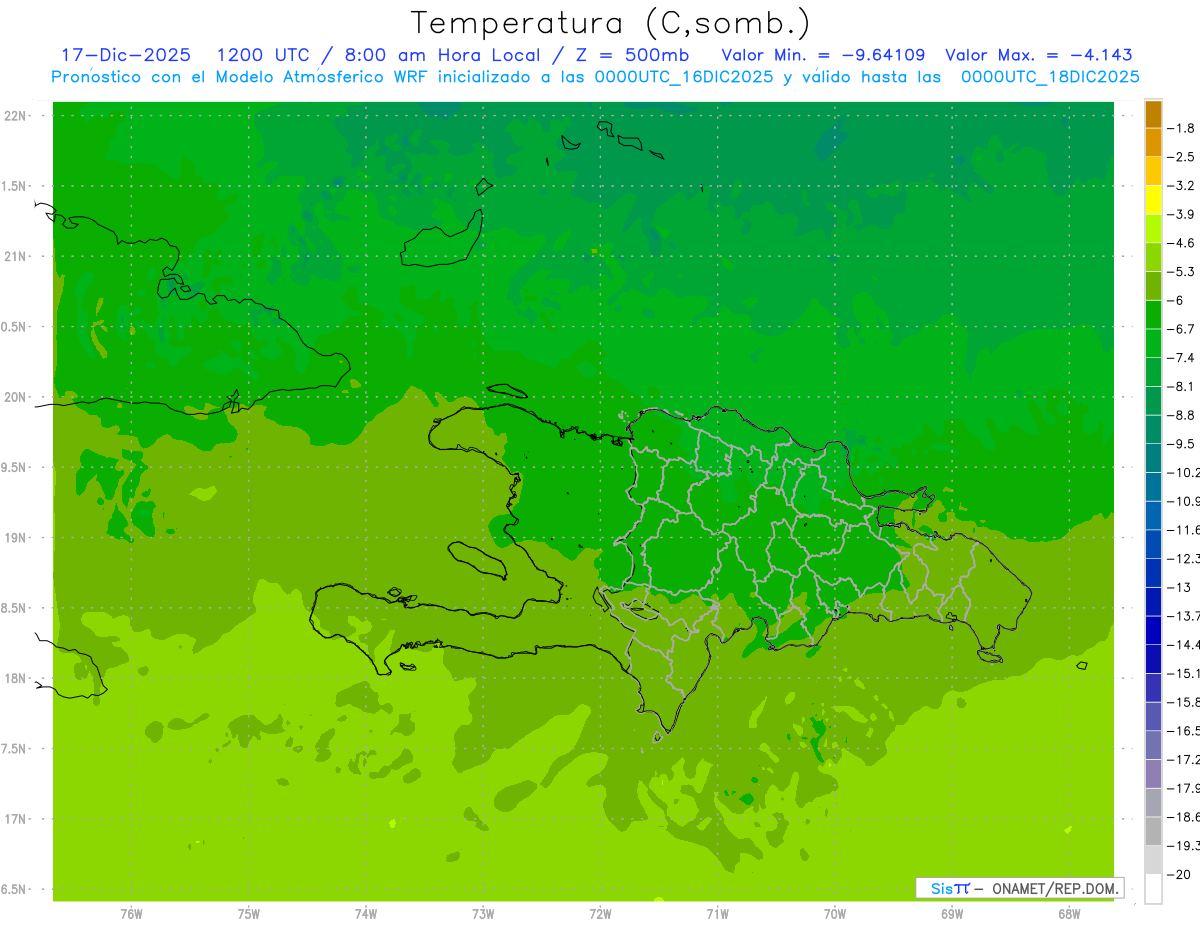Click the "75W" longitude label
1200x927 pixels.
coord(248,914)
